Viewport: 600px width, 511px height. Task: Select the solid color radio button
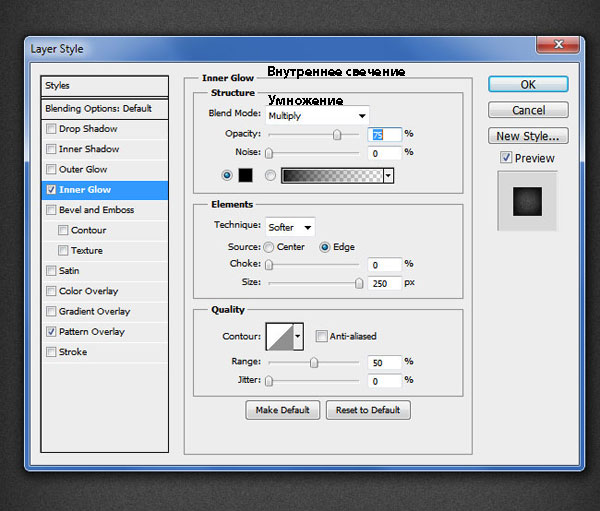pyautogui.click(x=227, y=175)
